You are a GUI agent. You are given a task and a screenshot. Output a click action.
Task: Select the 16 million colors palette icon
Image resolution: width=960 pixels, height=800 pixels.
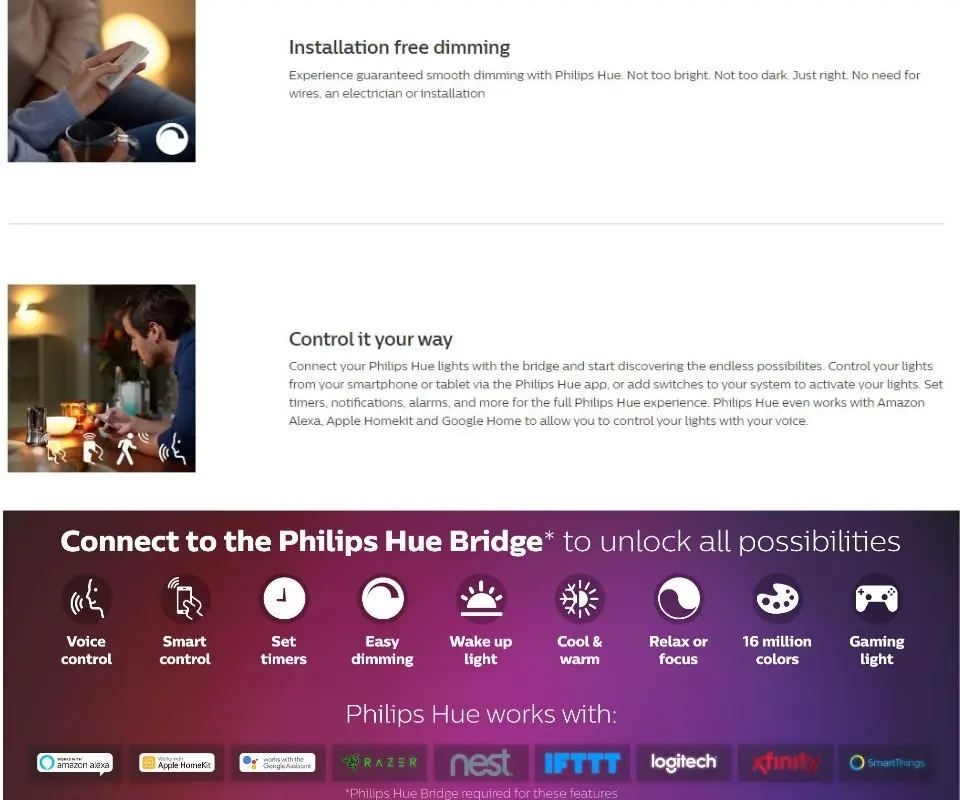[778, 599]
